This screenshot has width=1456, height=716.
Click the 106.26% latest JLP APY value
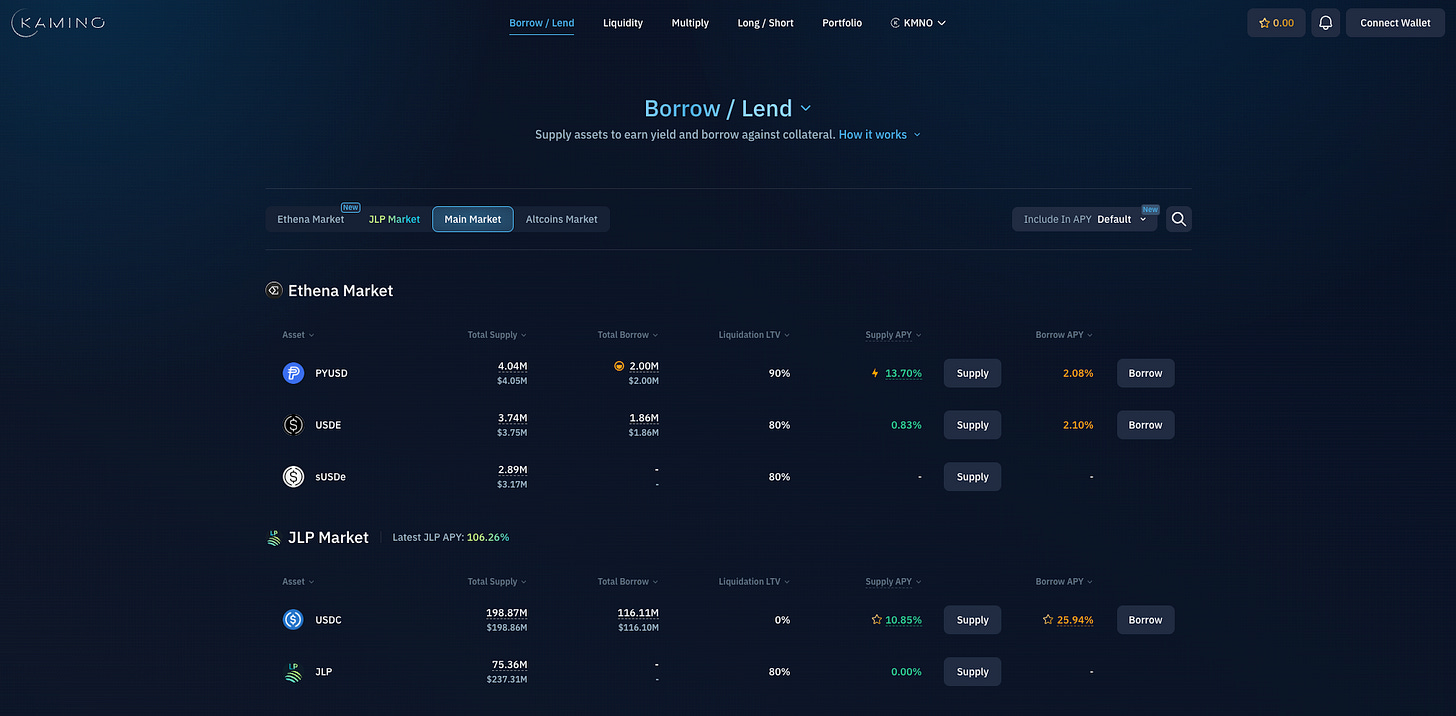click(488, 537)
